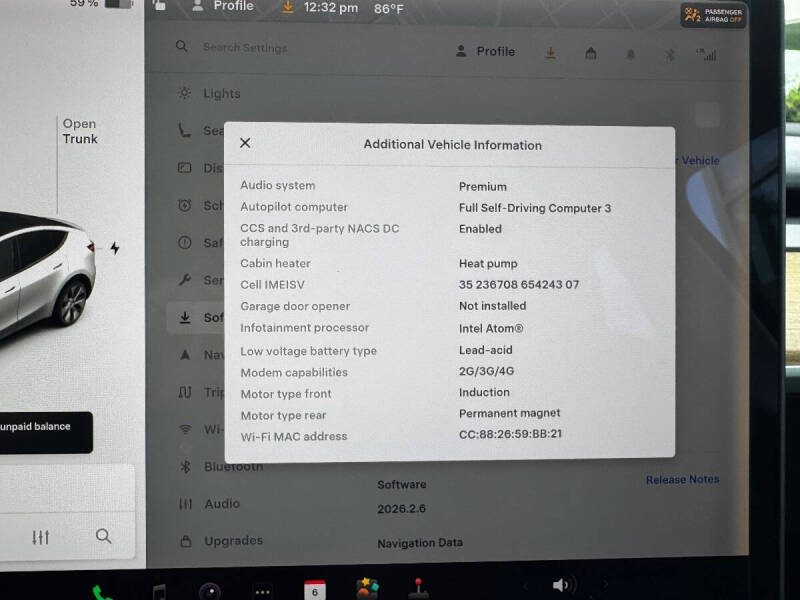Tap the Navigation Data label
This screenshot has width=800, height=600.
click(x=420, y=543)
